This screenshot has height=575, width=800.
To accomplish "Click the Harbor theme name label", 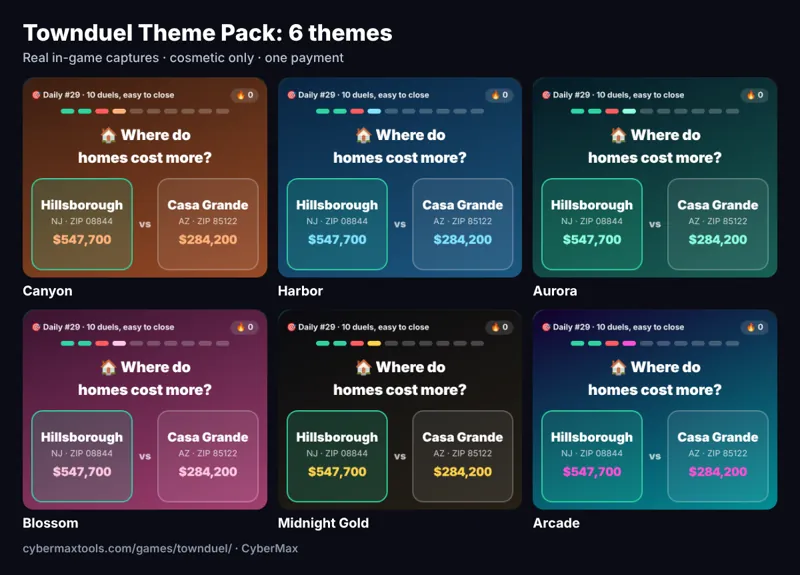I will pos(300,291).
